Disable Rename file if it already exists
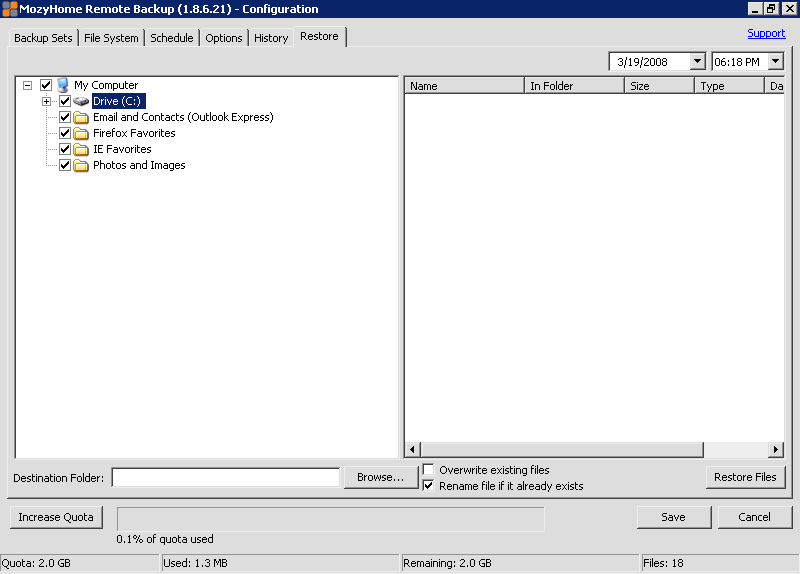 pyautogui.click(x=429, y=486)
